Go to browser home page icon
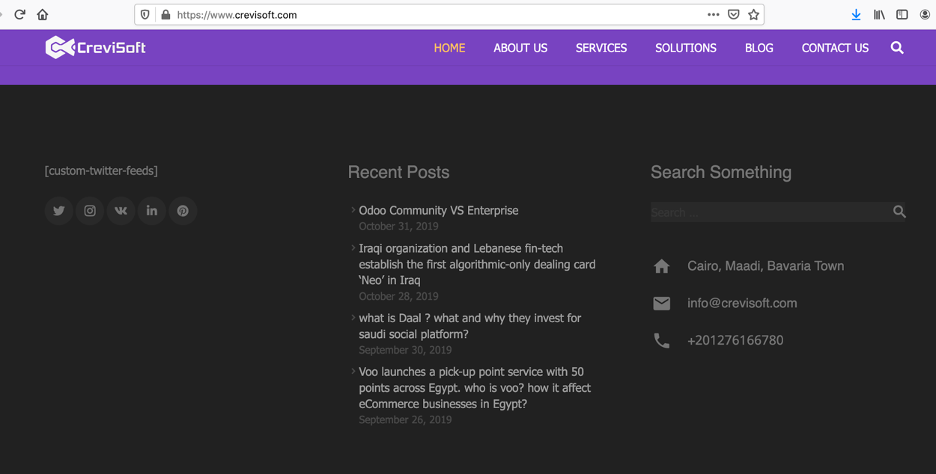The image size is (936, 474). pos(42,15)
